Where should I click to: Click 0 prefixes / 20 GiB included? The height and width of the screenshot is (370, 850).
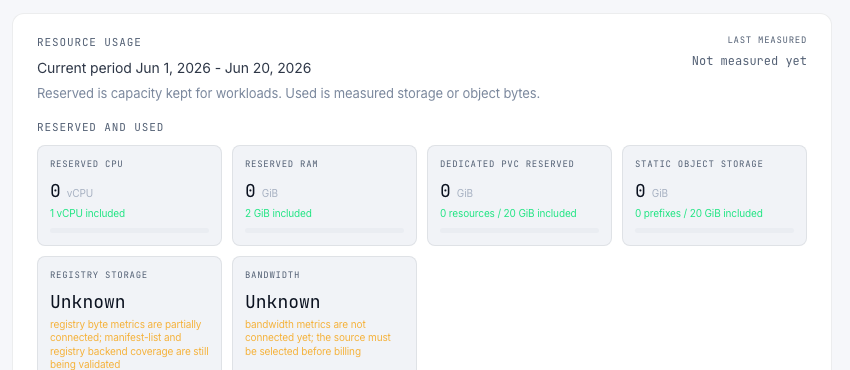(699, 213)
